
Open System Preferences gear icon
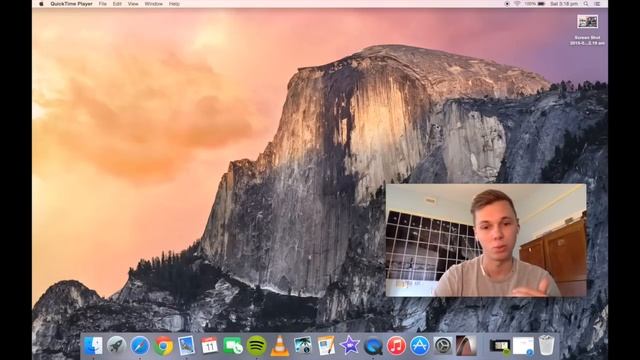pos(443,346)
